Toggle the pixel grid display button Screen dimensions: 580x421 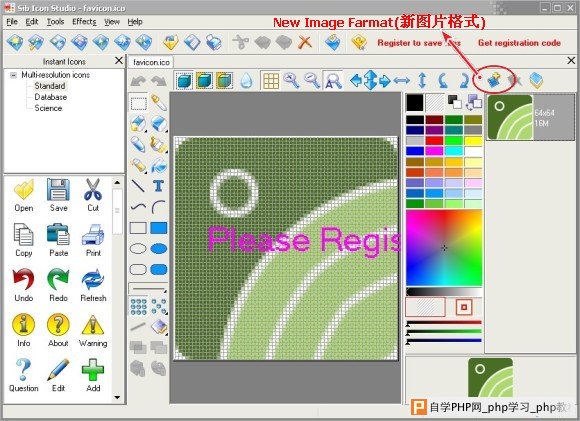click(271, 80)
